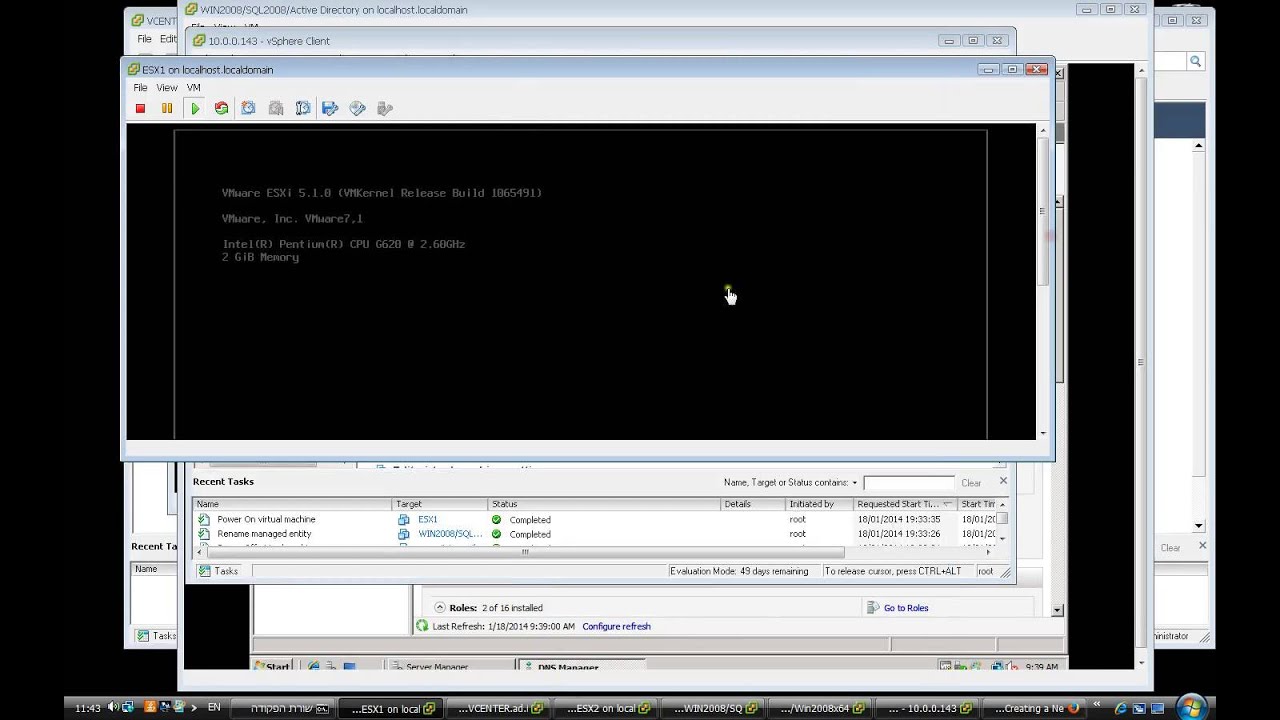Click the WIN2008/SQL target link in Recent Tasks
The image size is (1280, 720).
(x=450, y=534)
